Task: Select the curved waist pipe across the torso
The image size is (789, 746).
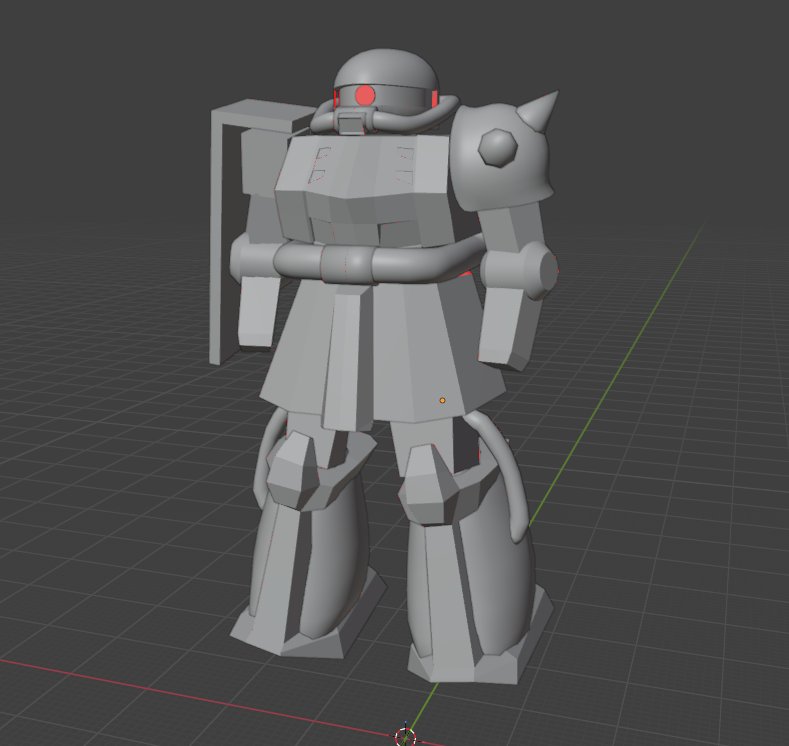Action: (377, 262)
